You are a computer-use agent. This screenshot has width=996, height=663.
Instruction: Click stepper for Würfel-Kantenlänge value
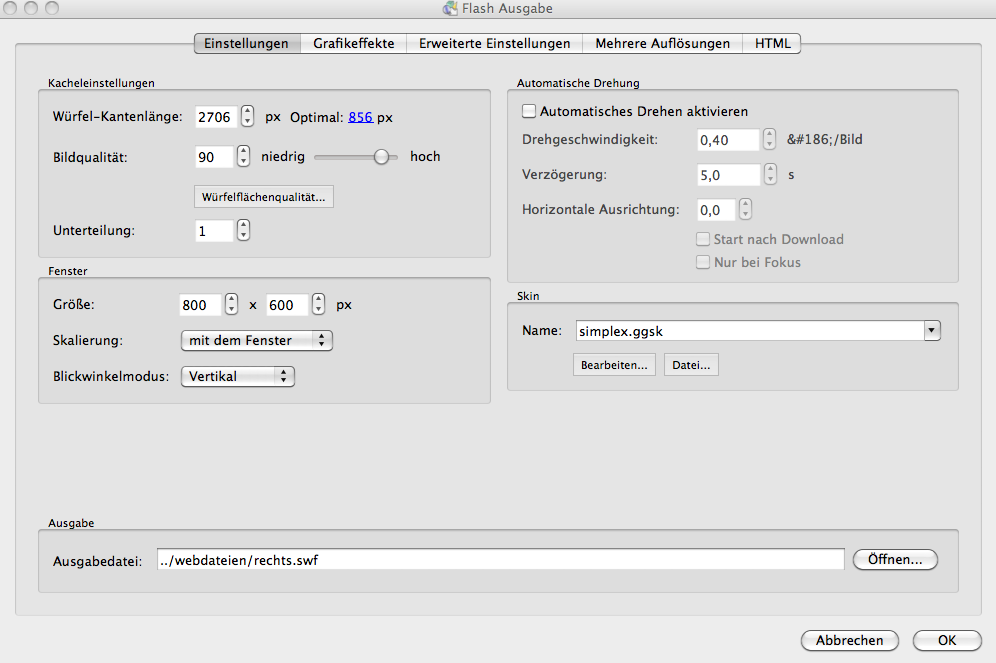tap(248, 117)
